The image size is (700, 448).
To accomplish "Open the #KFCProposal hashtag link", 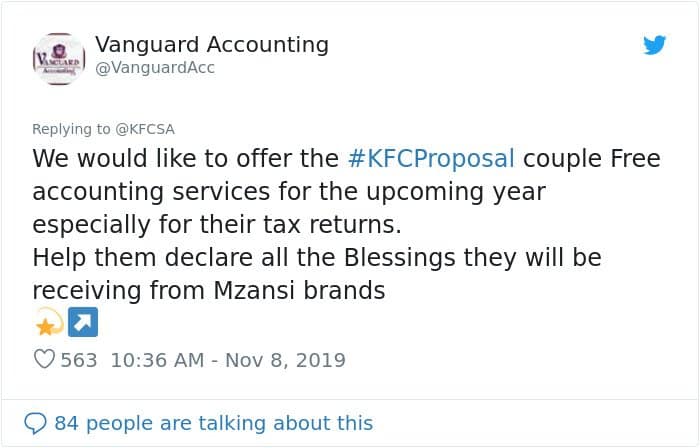I will click(x=431, y=158).
